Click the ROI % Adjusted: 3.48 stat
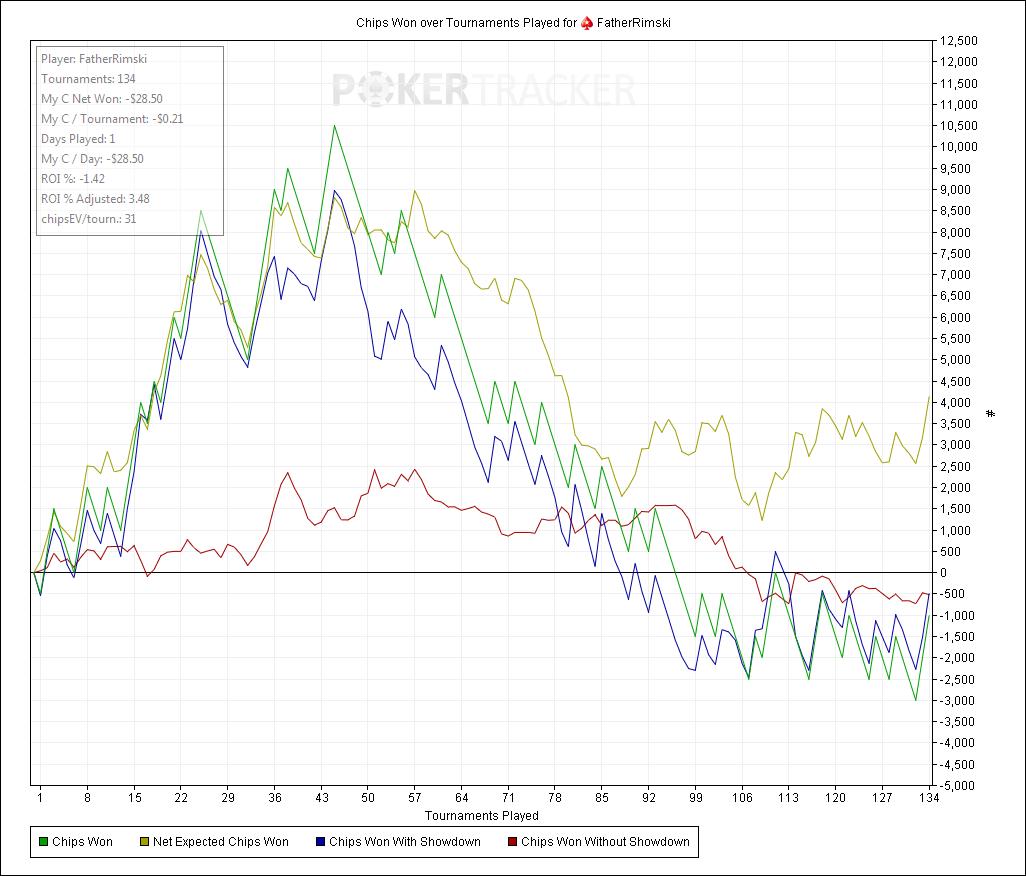 point(95,199)
